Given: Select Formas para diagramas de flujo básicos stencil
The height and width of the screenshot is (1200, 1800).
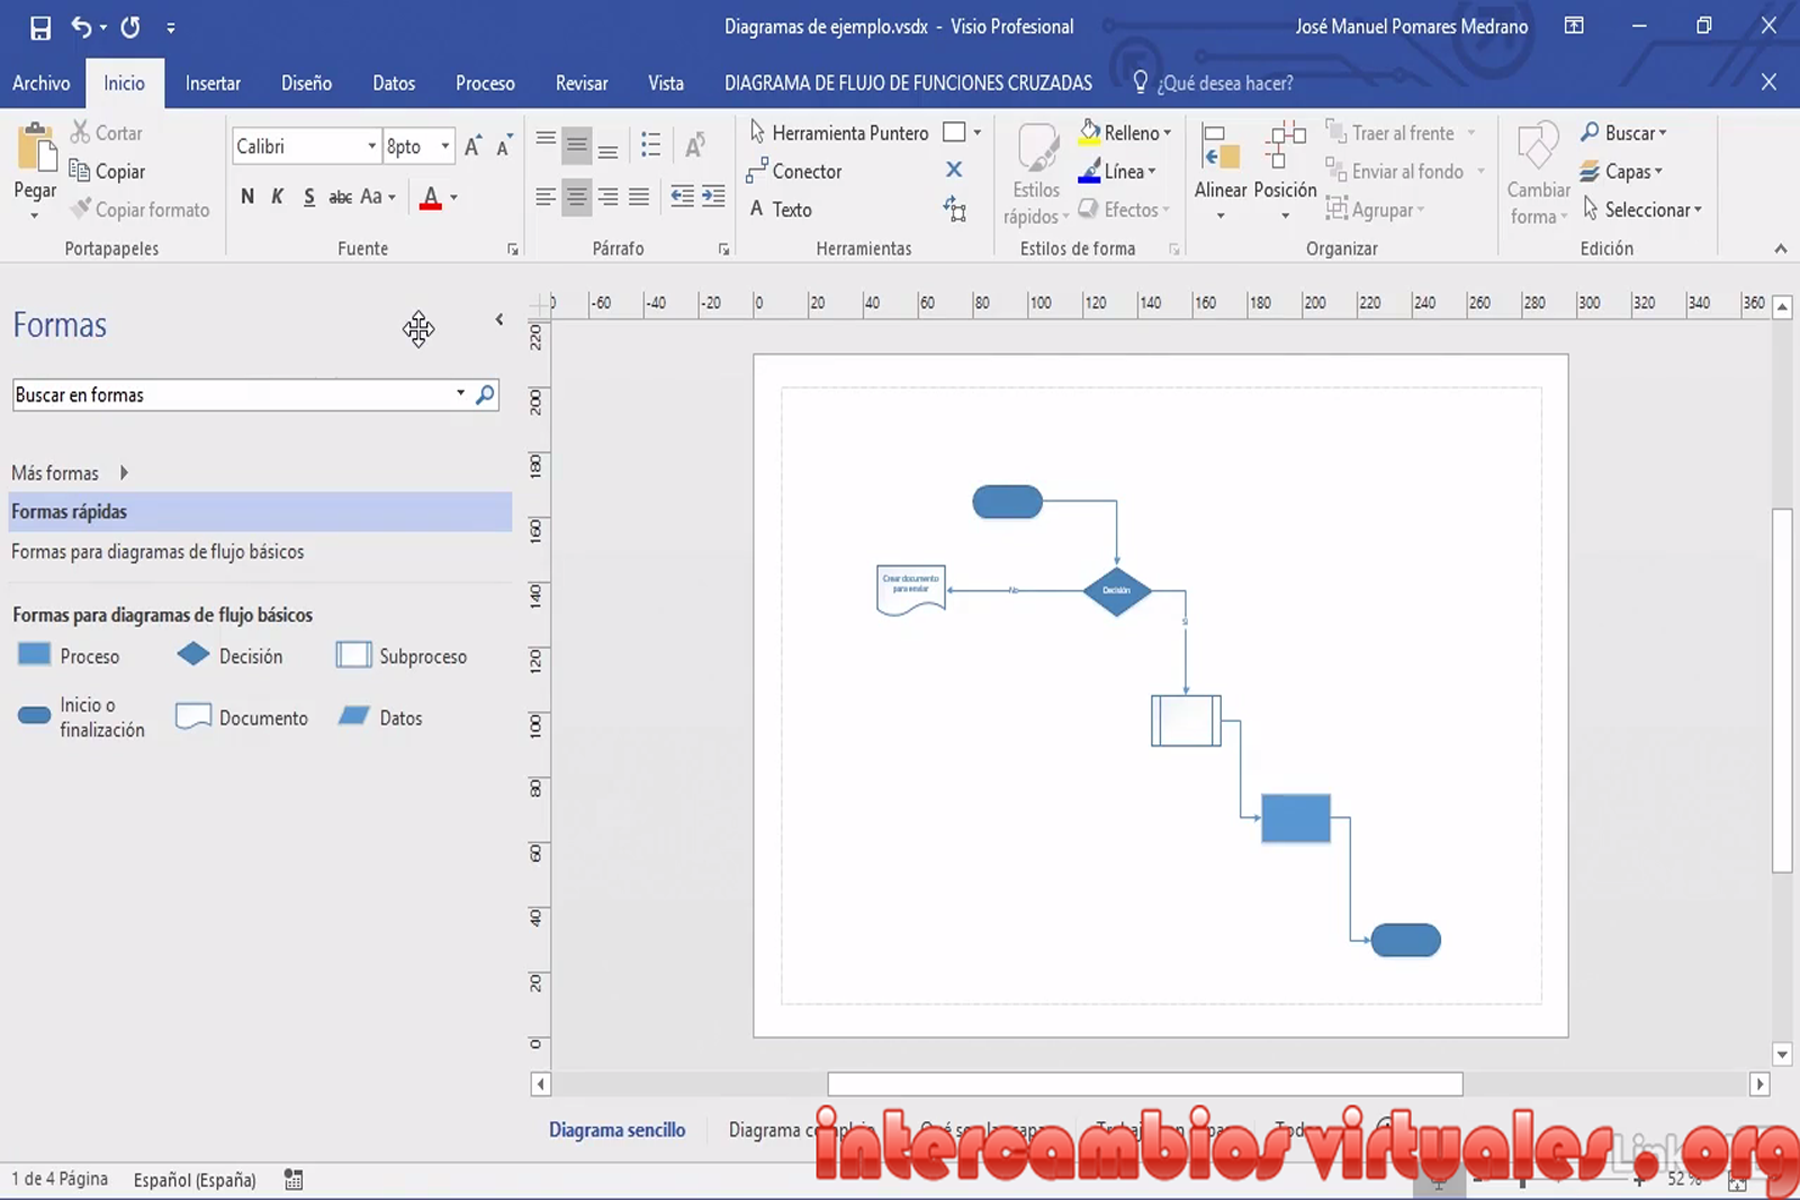Looking at the screenshot, I should point(158,551).
